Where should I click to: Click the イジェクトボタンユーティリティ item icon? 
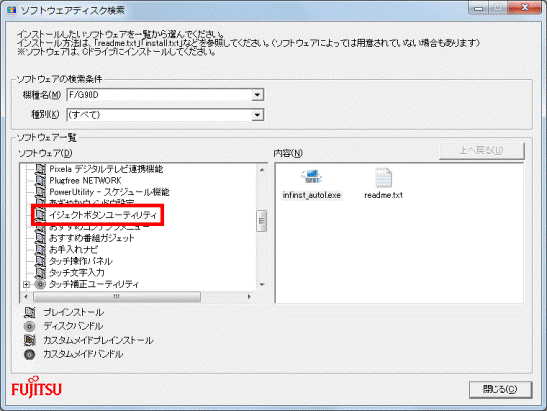pos(40,215)
